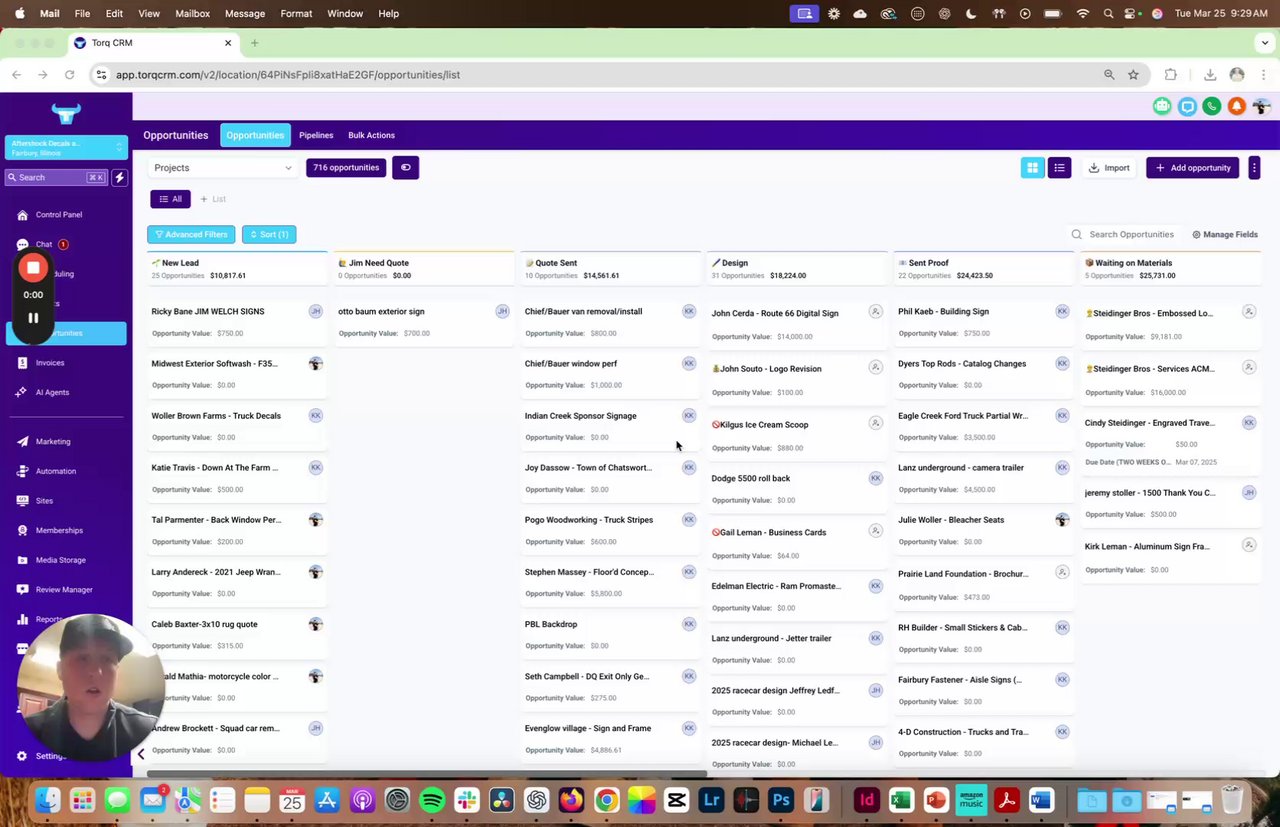
Task: Click the Import button
Action: pos(1109,168)
